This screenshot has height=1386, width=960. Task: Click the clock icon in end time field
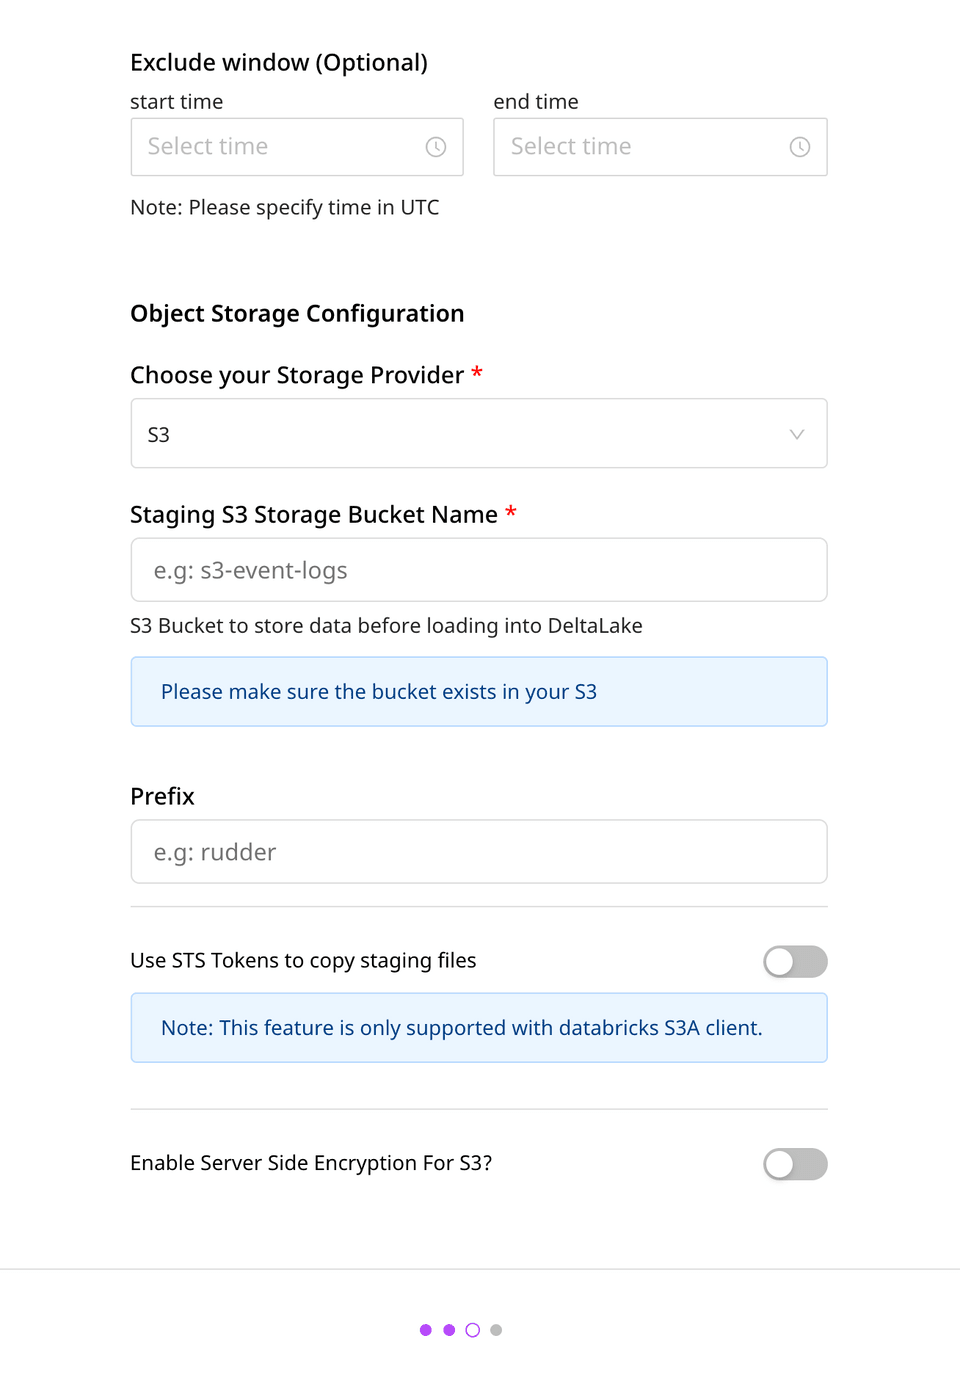tap(799, 147)
